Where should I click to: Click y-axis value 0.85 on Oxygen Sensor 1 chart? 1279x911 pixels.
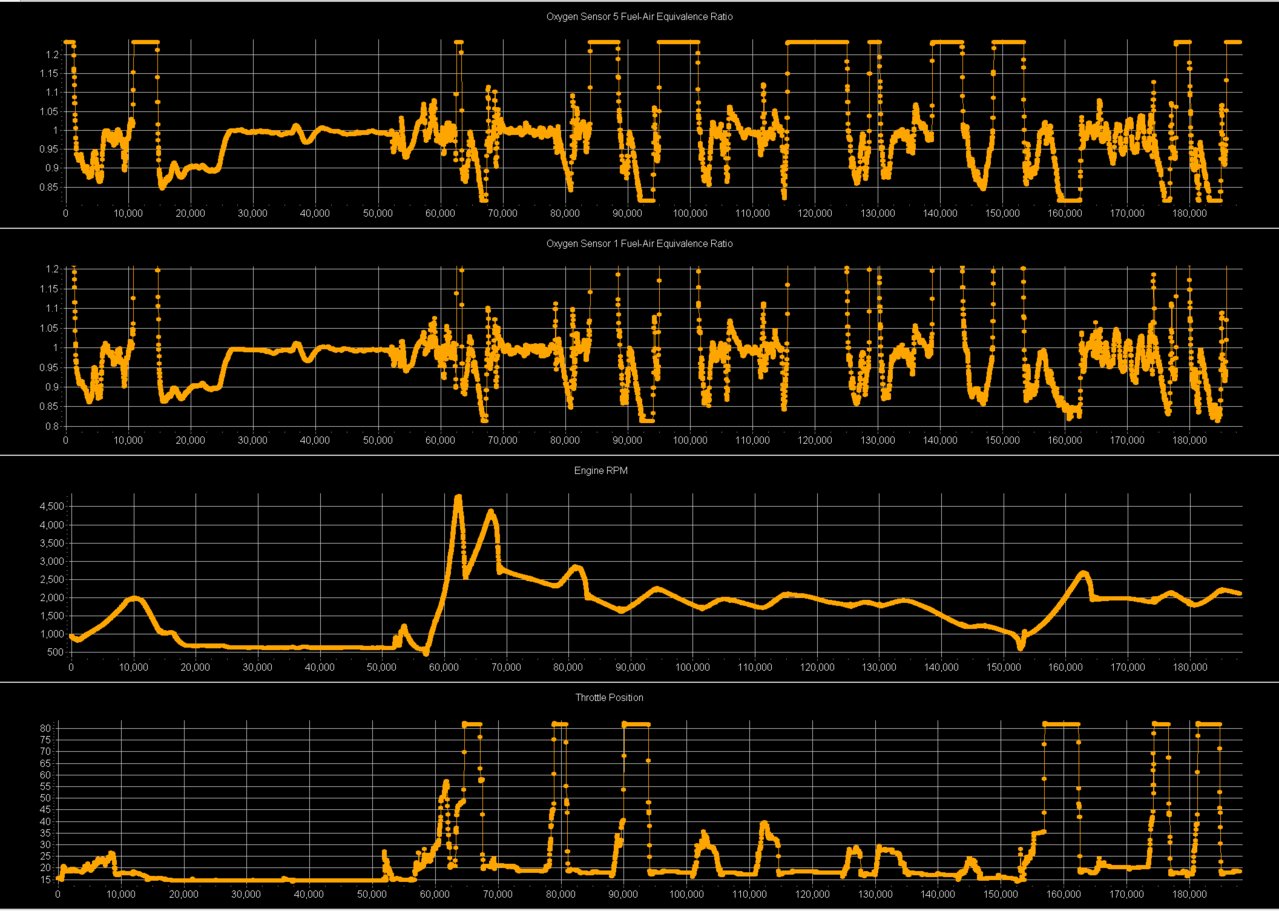[50, 406]
